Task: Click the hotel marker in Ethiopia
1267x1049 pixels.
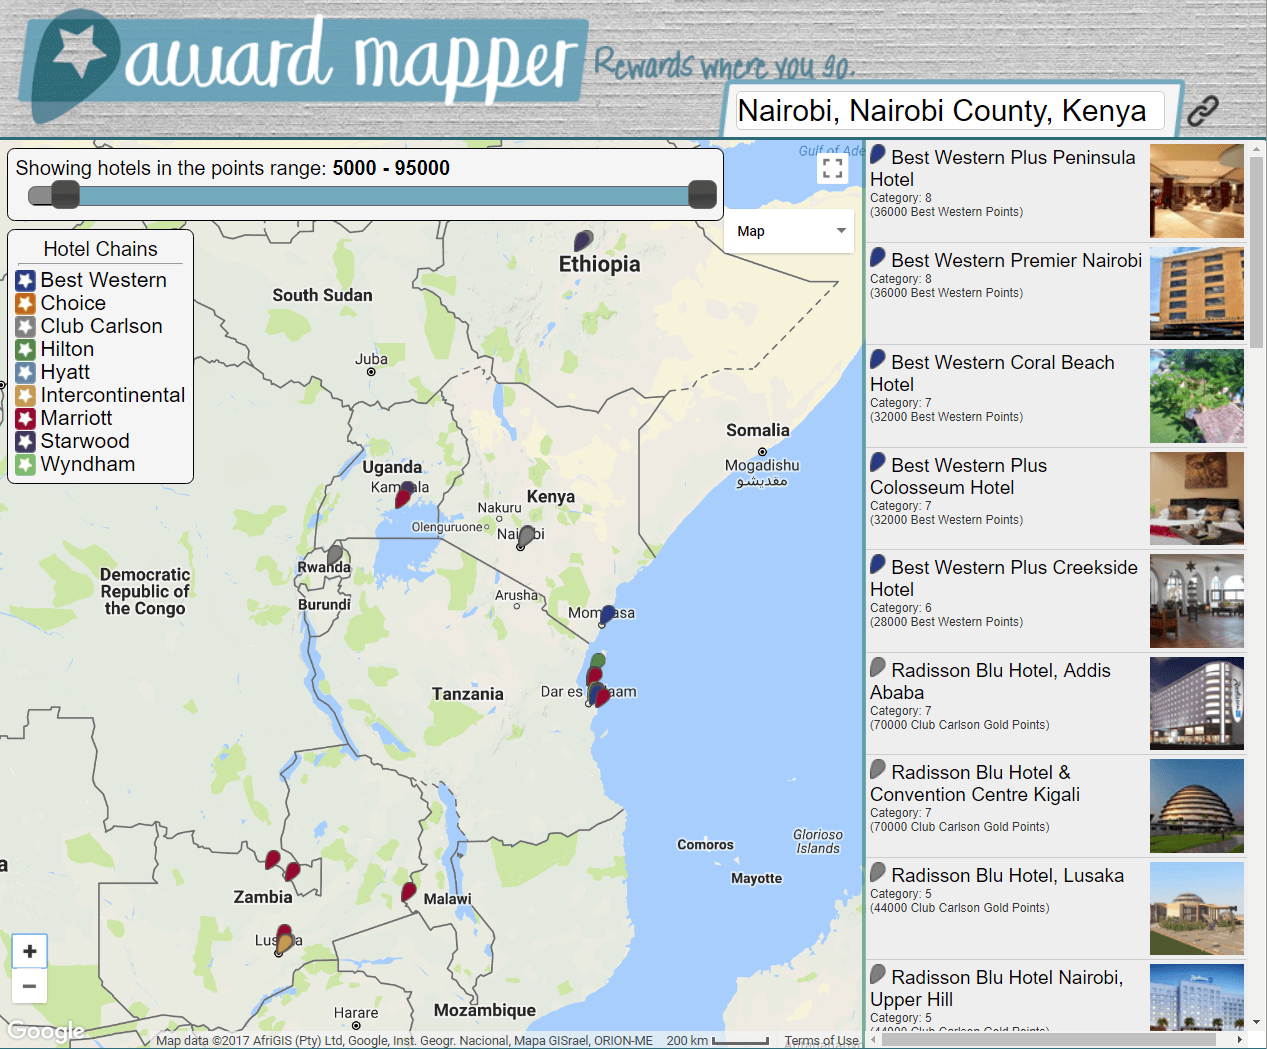Action: 583,241
